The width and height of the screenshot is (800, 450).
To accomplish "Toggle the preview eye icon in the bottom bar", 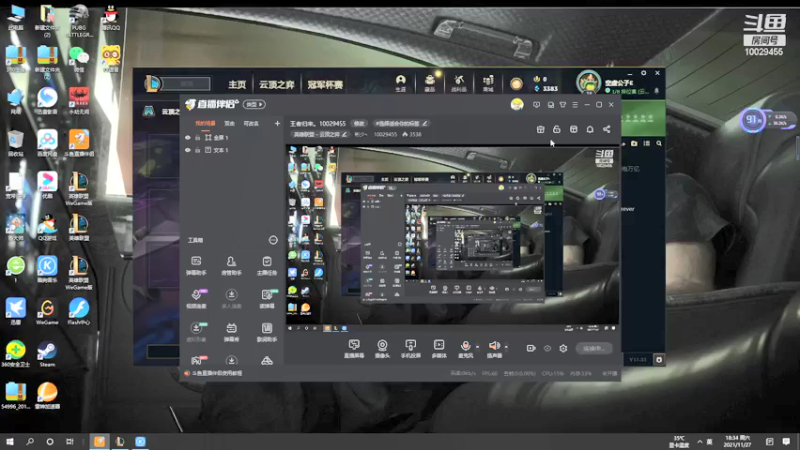I will (547, 348).
